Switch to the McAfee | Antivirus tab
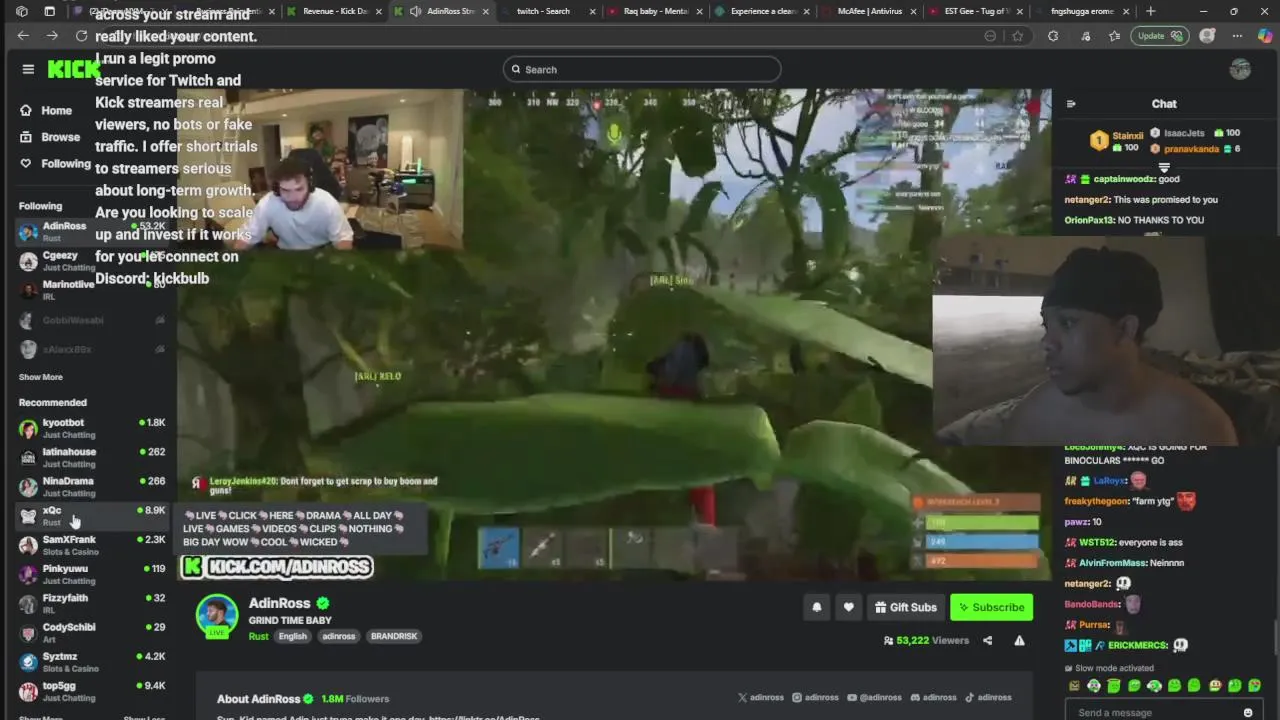 tap(868, 11)
